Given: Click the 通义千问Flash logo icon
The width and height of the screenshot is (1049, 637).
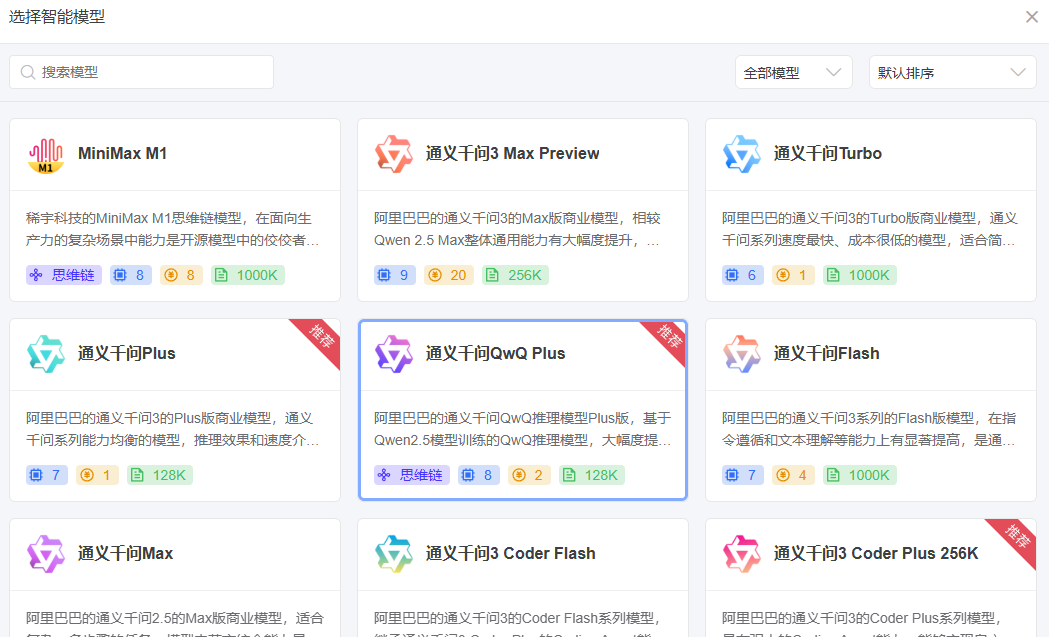Looking at the screenshot, I should [741, 354].
